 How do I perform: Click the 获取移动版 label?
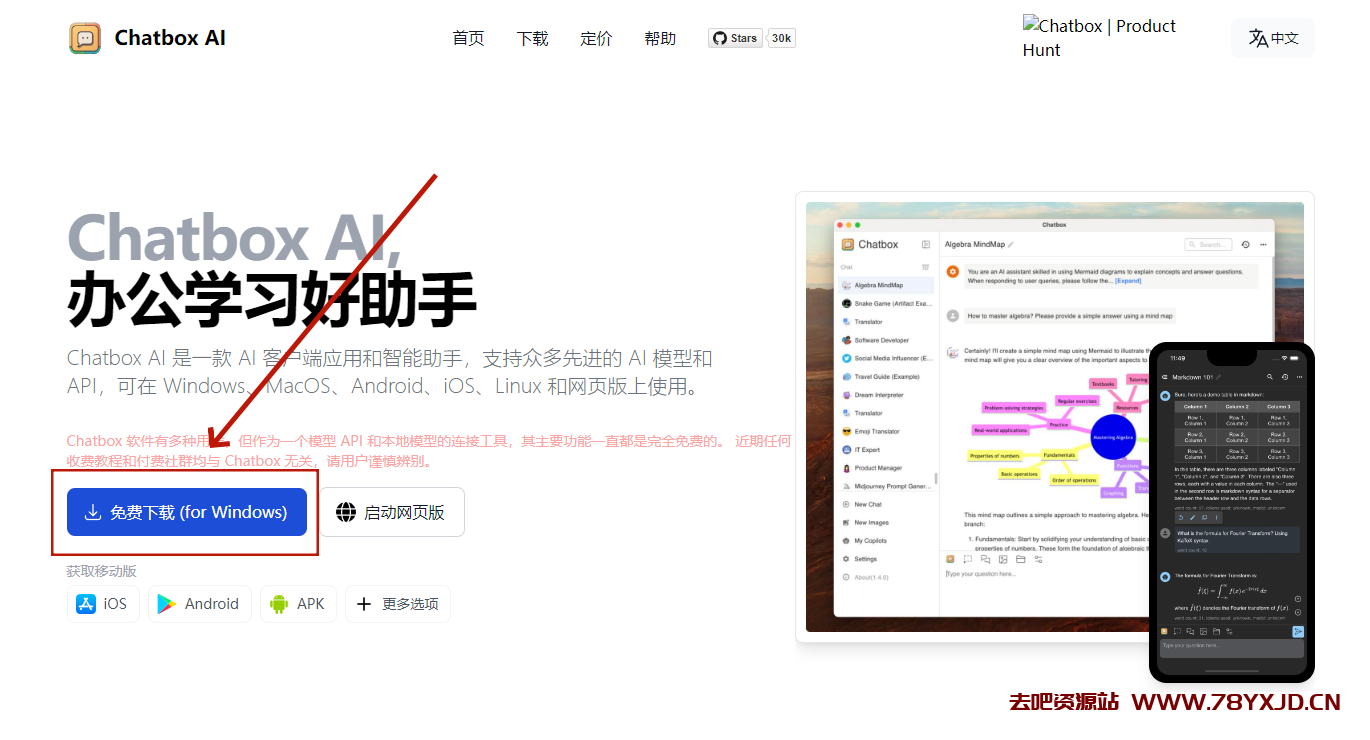click(102, 571)
